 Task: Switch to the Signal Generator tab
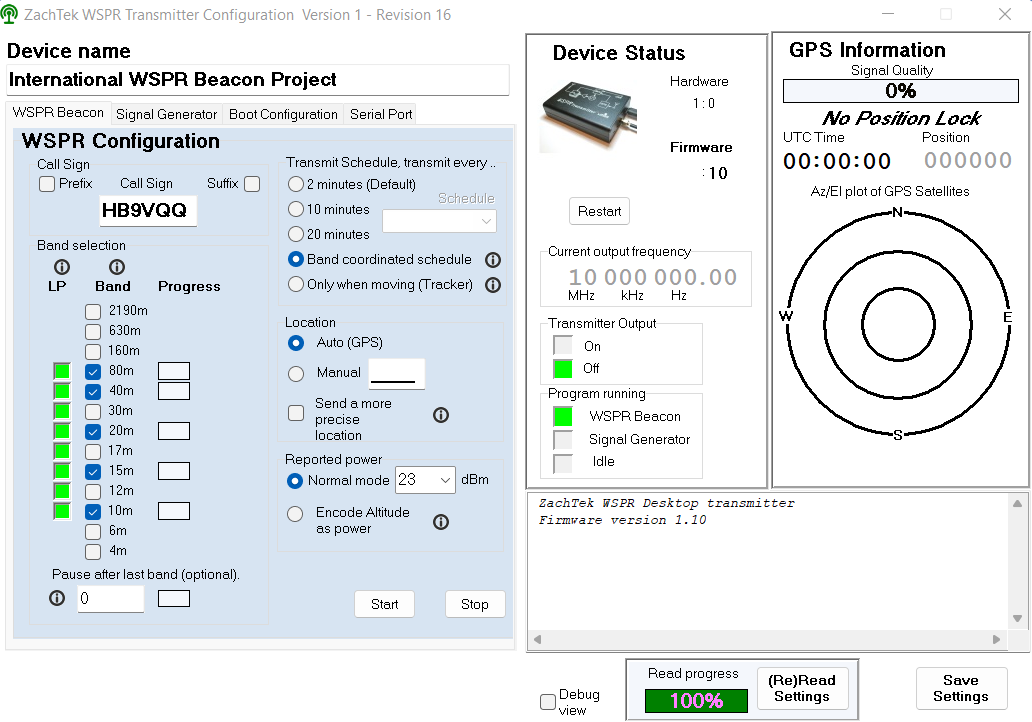coord(166,114)
